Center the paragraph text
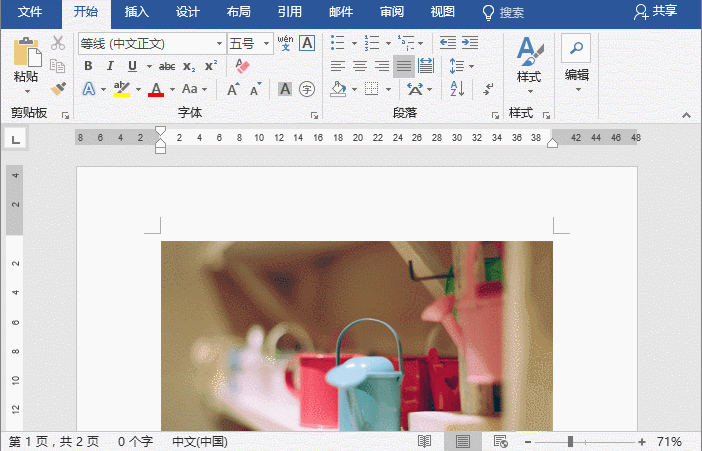 click(360, 66)
